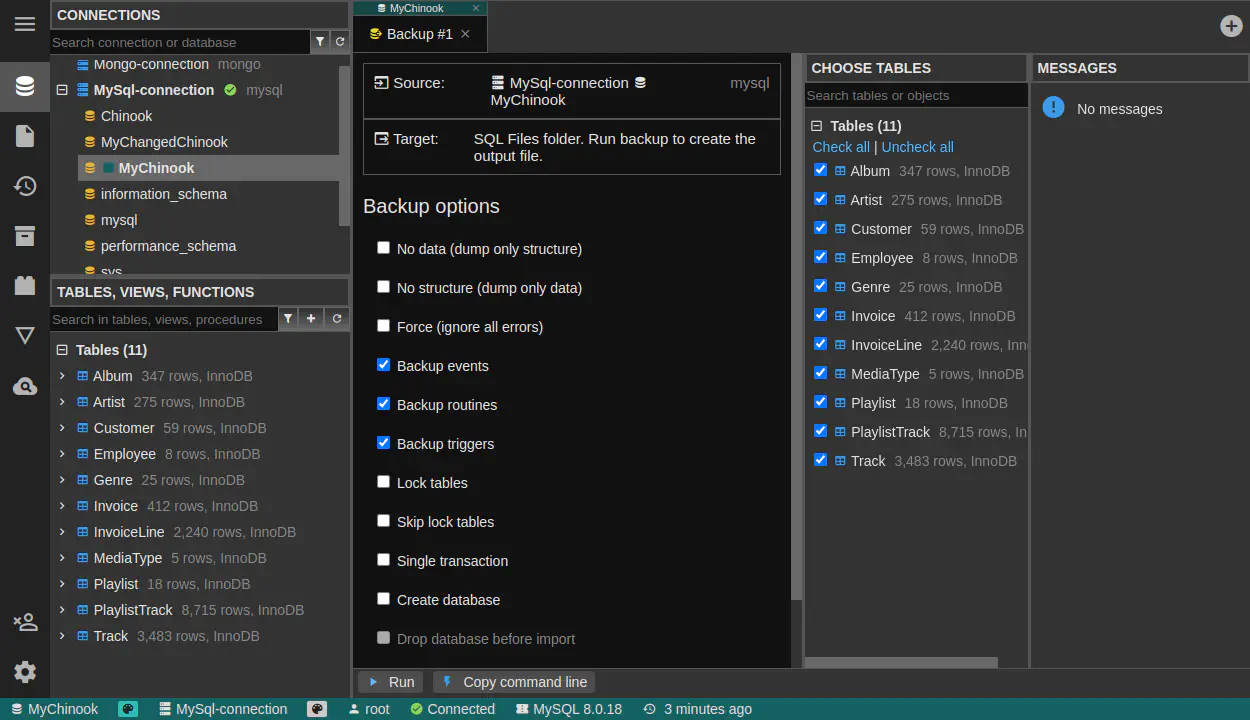
Task: Click MySQL 8.0.18 in status bar
Action: [x=569, y=709]
